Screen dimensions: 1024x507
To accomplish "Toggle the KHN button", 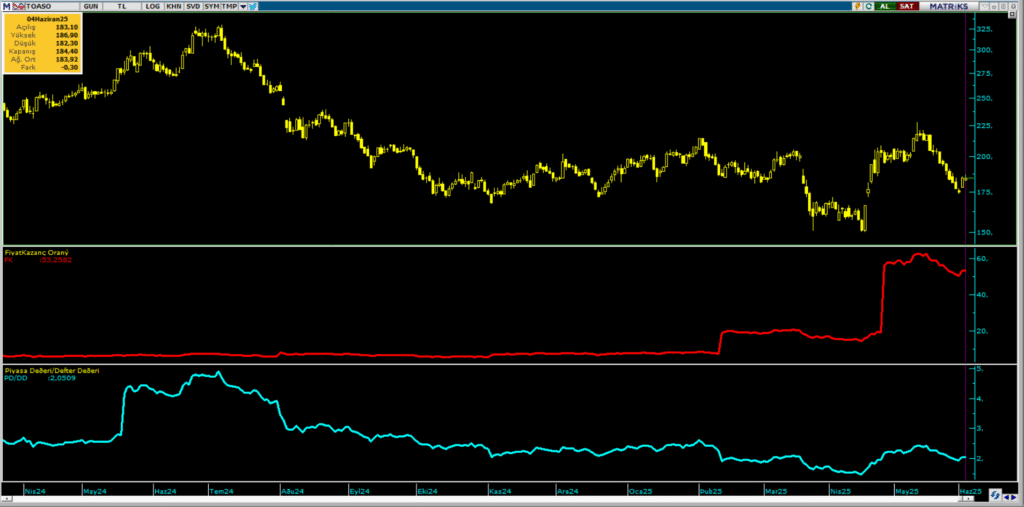I will tap(174, 6).
